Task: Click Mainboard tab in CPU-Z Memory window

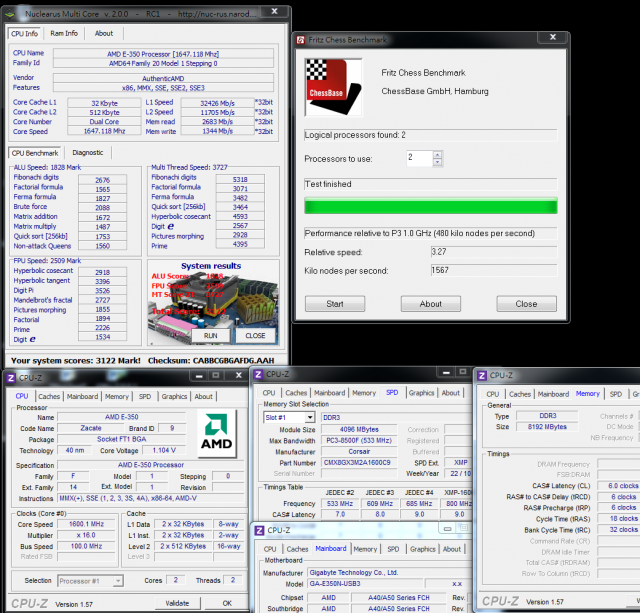Action: (553, 394)
